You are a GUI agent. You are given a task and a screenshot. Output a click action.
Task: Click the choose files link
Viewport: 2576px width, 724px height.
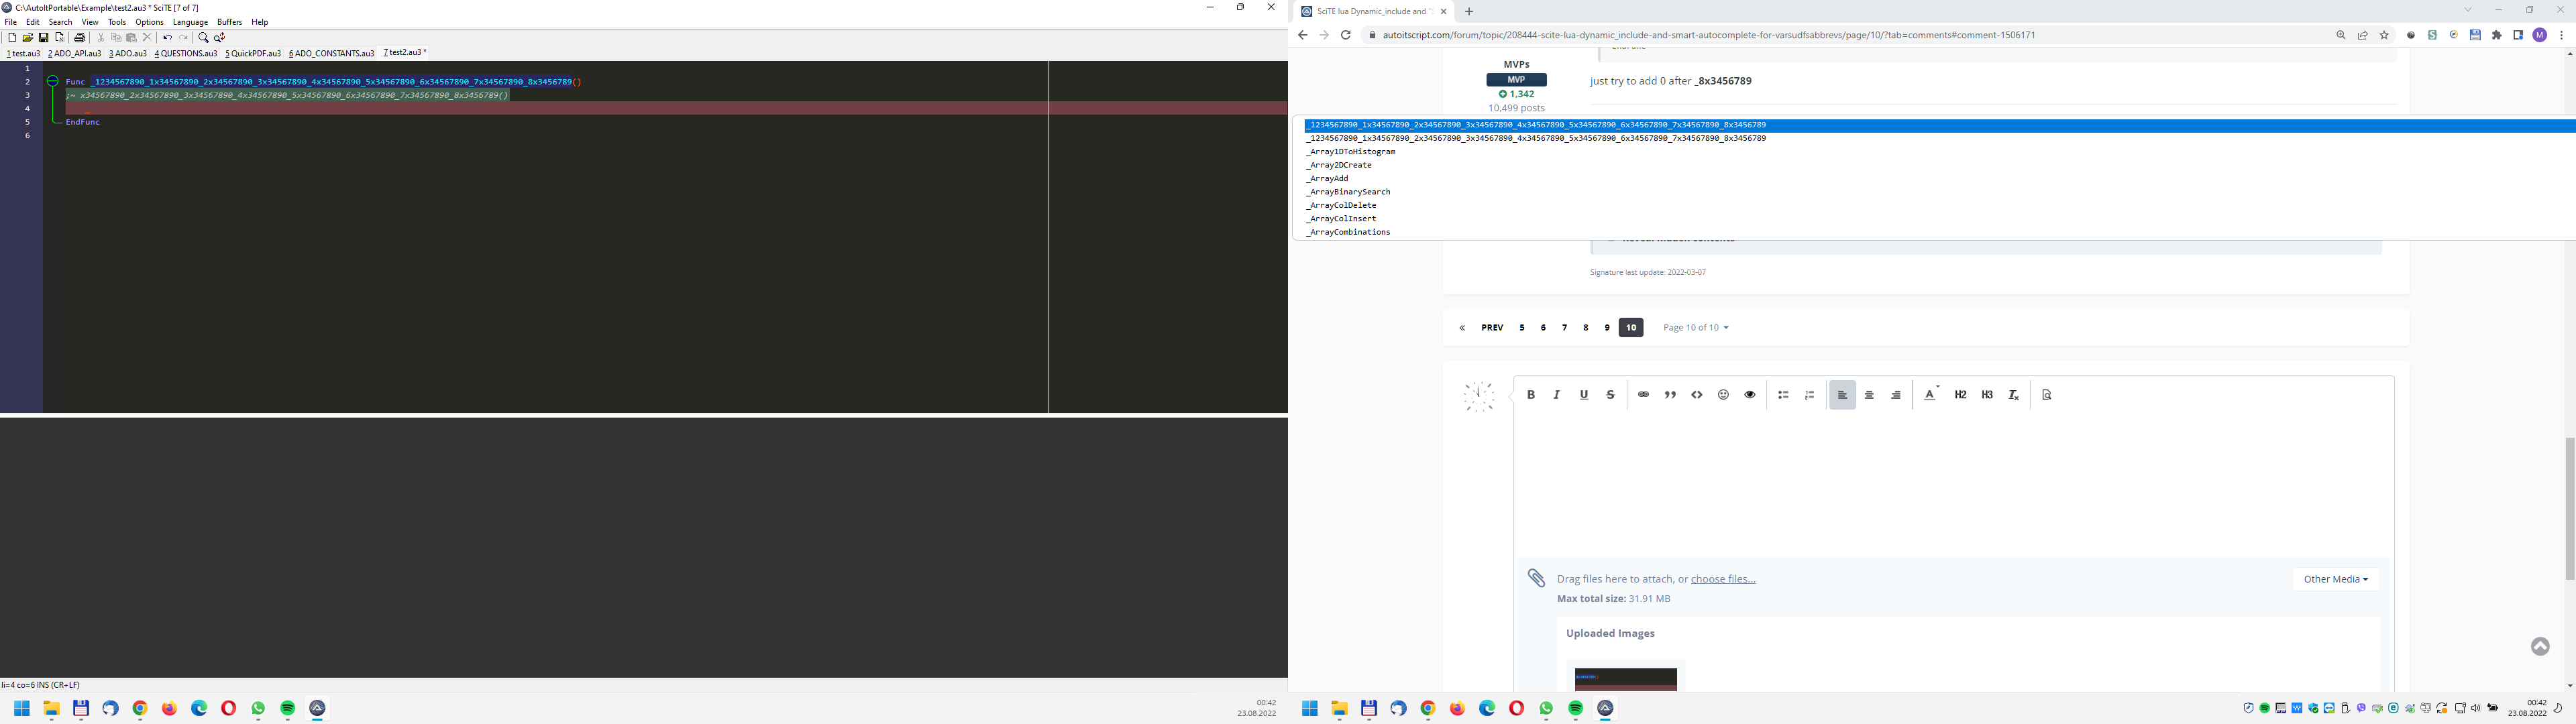1723,579
